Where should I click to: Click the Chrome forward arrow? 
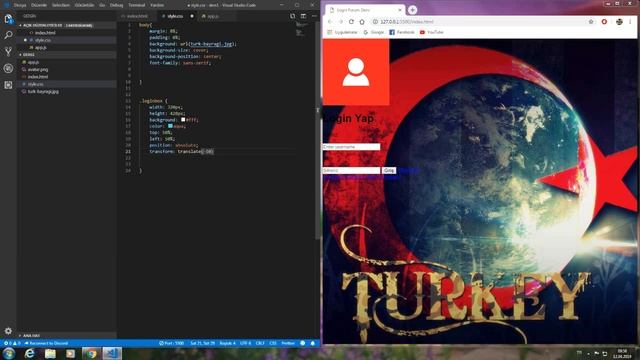coord(340,22)
